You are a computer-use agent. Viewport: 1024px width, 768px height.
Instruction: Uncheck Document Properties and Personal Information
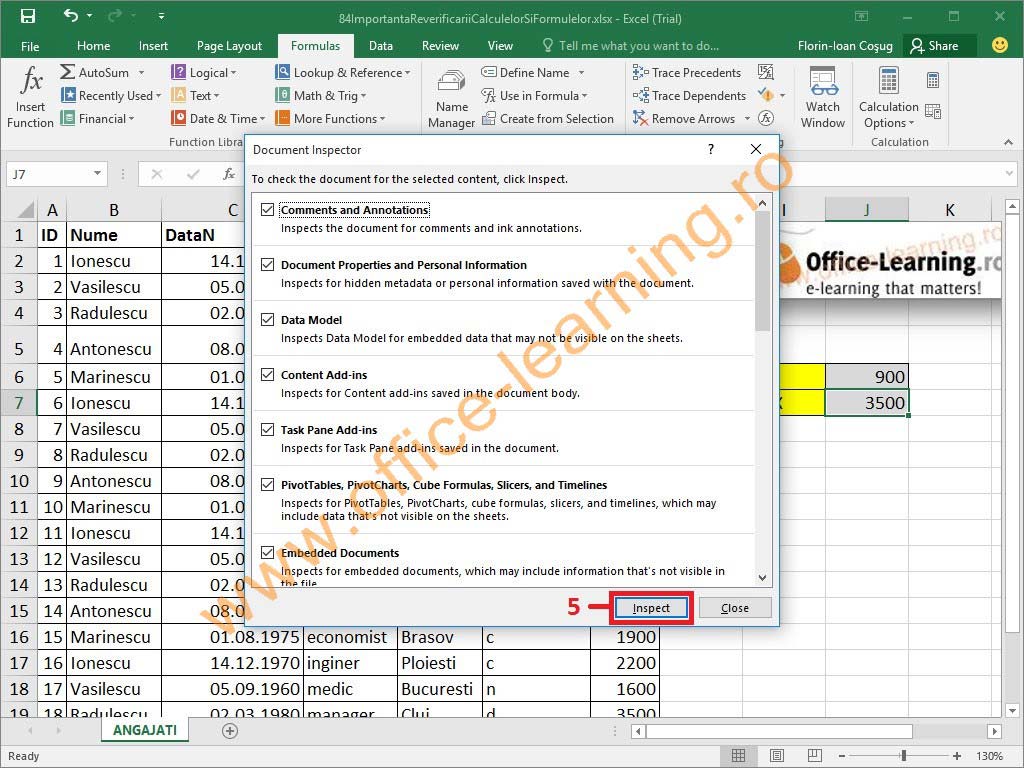pyautogui.click(x=267, y=264)
